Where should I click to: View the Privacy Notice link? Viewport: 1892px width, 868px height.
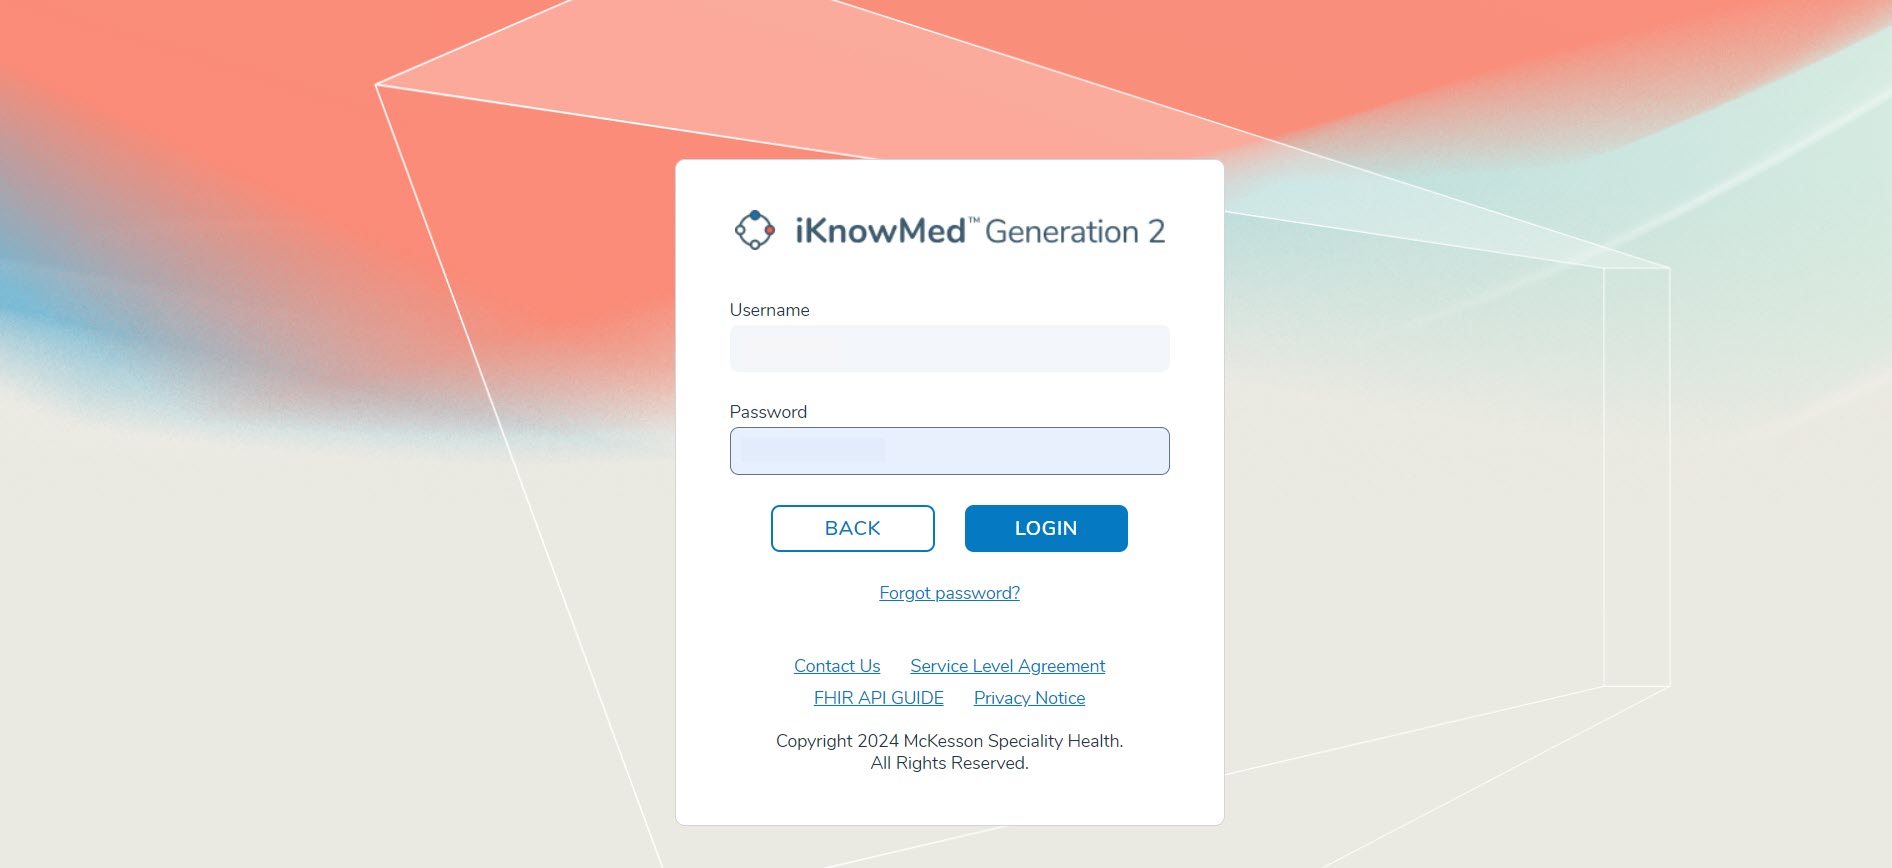pos(1029,698)
